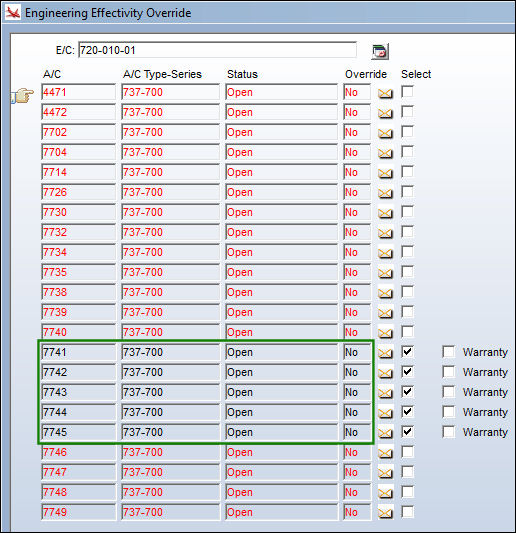The height and width of the screenshot is (533, 516).
Task: Click the Override field for A/C 7732
Action: point(357,232)
